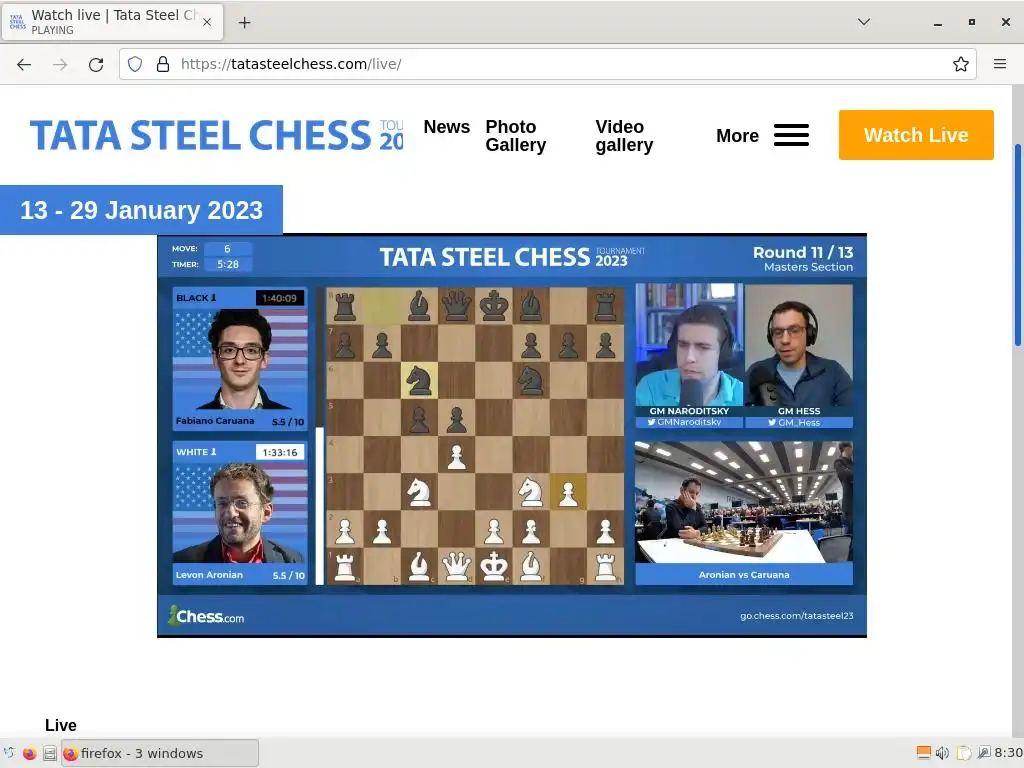Screen dimensions: 1024x768
Task: List all tabs dropdown arrow
Action: (863, 22)
